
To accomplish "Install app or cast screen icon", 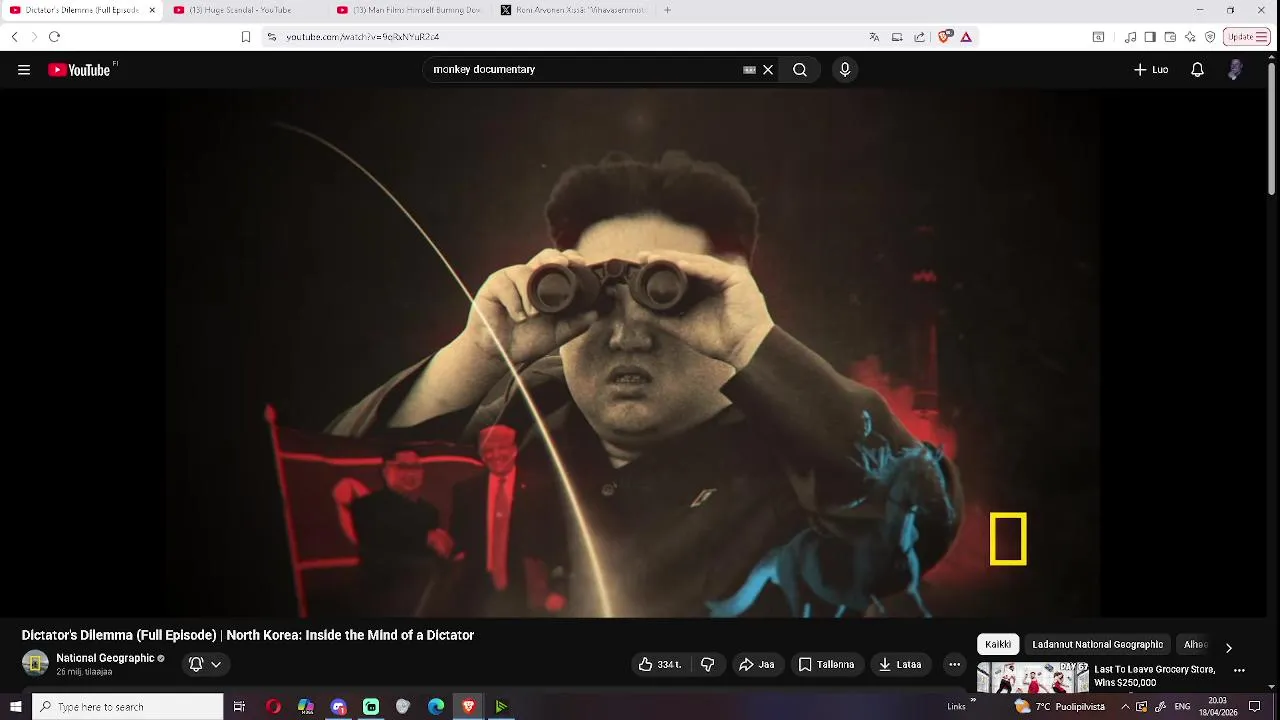I will click(x=897, y=37).
